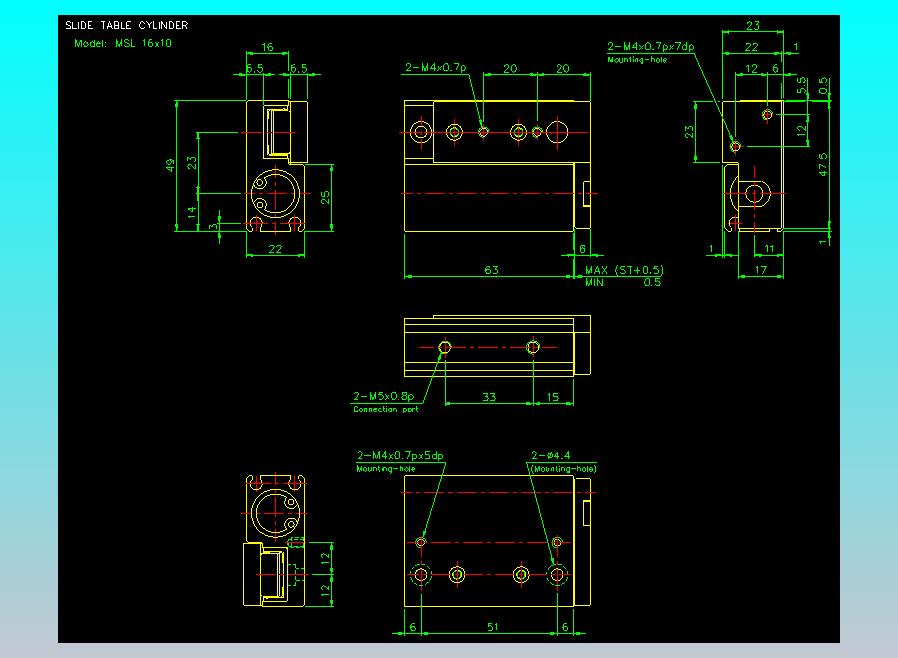Select the "2-ø4.4" hole callout
This screenshot has width=898, height=658.
tap(550, 455)
